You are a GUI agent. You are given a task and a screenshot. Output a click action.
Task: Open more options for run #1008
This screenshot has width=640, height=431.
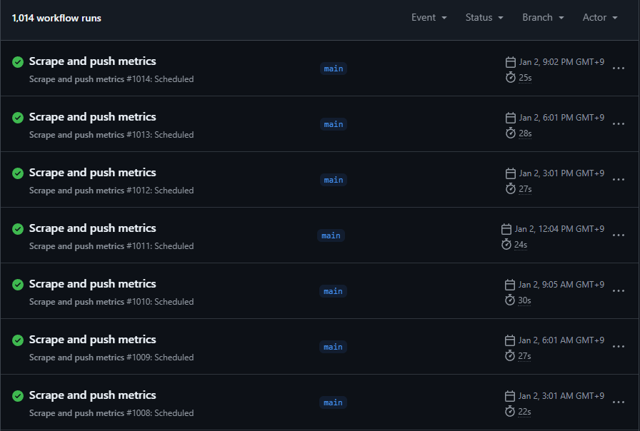(x=619, y=403)
